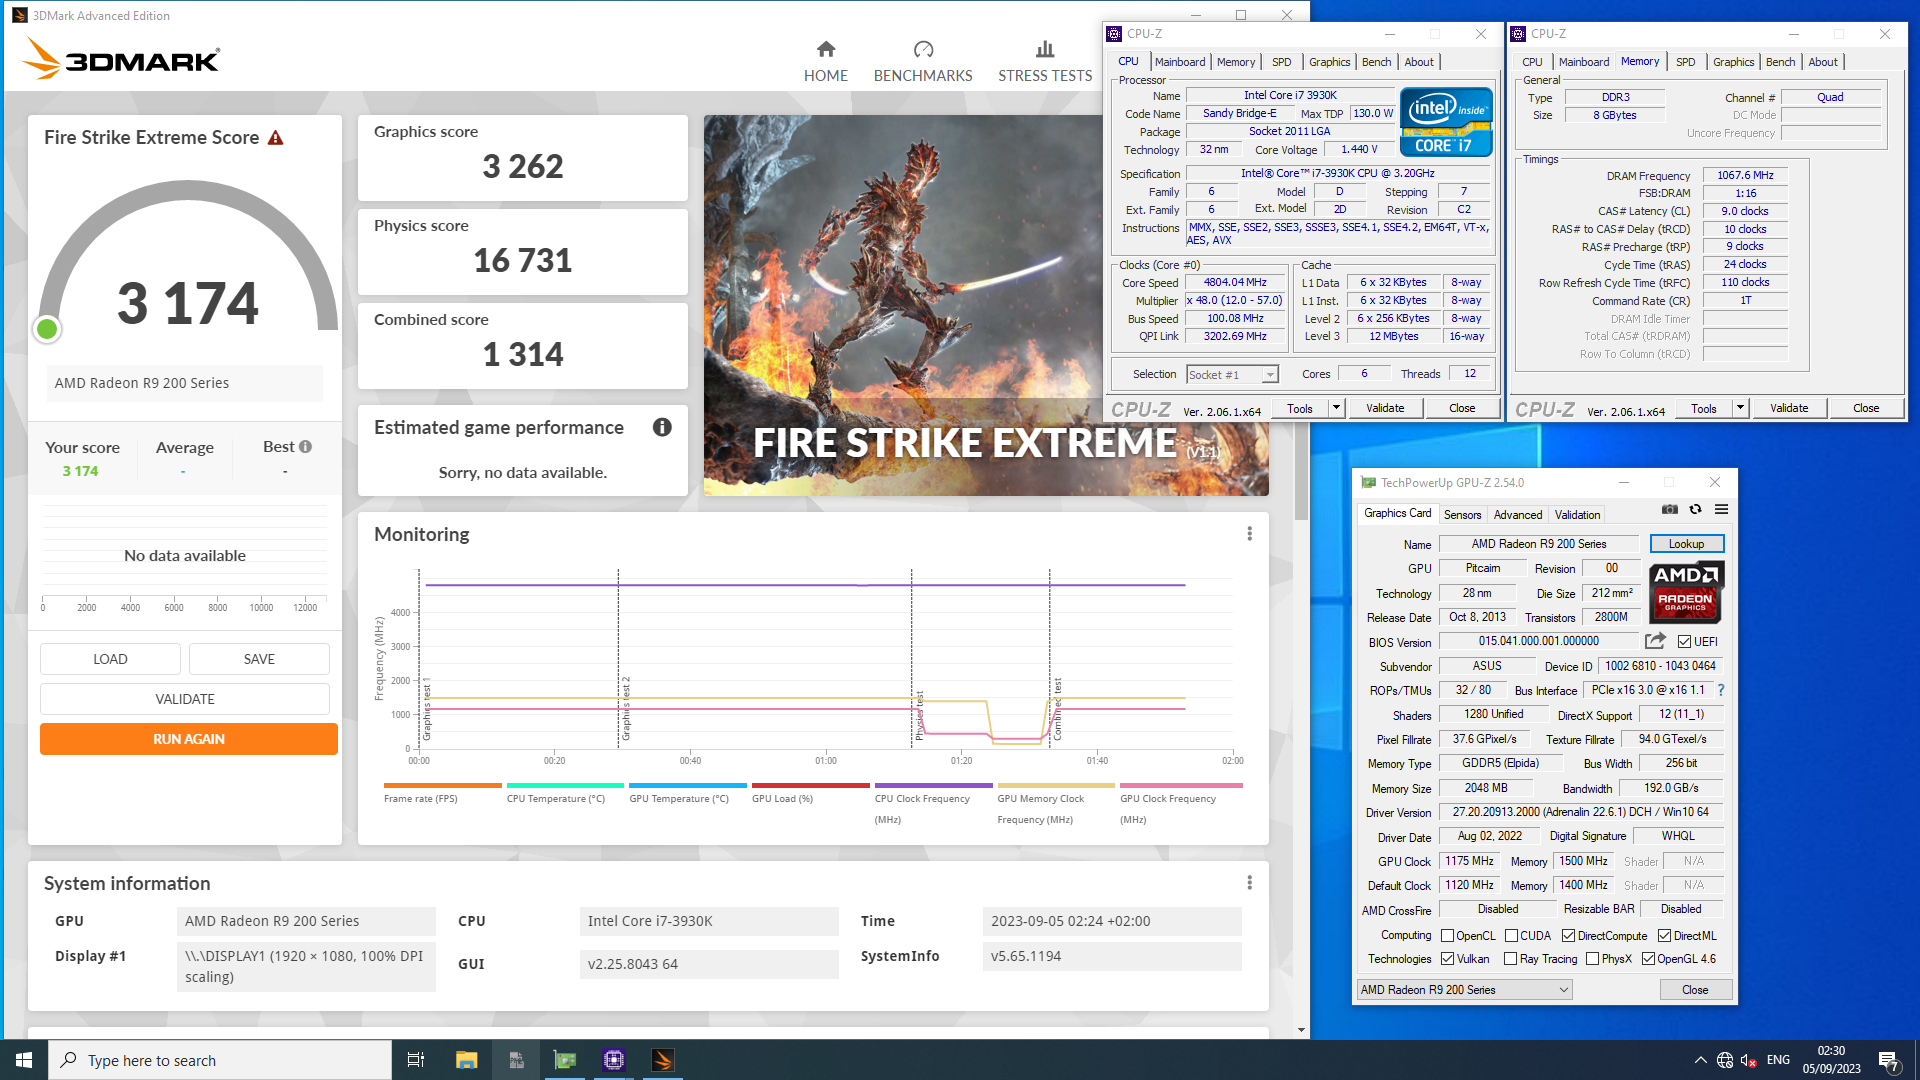Image resolution: width=1920 pixels, height=1080 pixels.
Task: Switch to Bench tab in left CPU-Z window
Action: (1376, 62)
